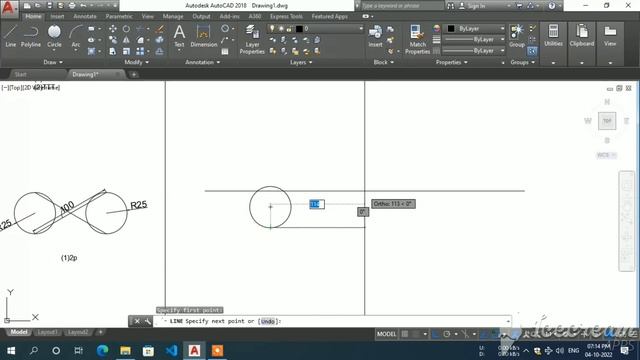Viewport: 640px width, 360px height.
Task: Click the black object color swatch in Properties
Action: coord(451,29)
